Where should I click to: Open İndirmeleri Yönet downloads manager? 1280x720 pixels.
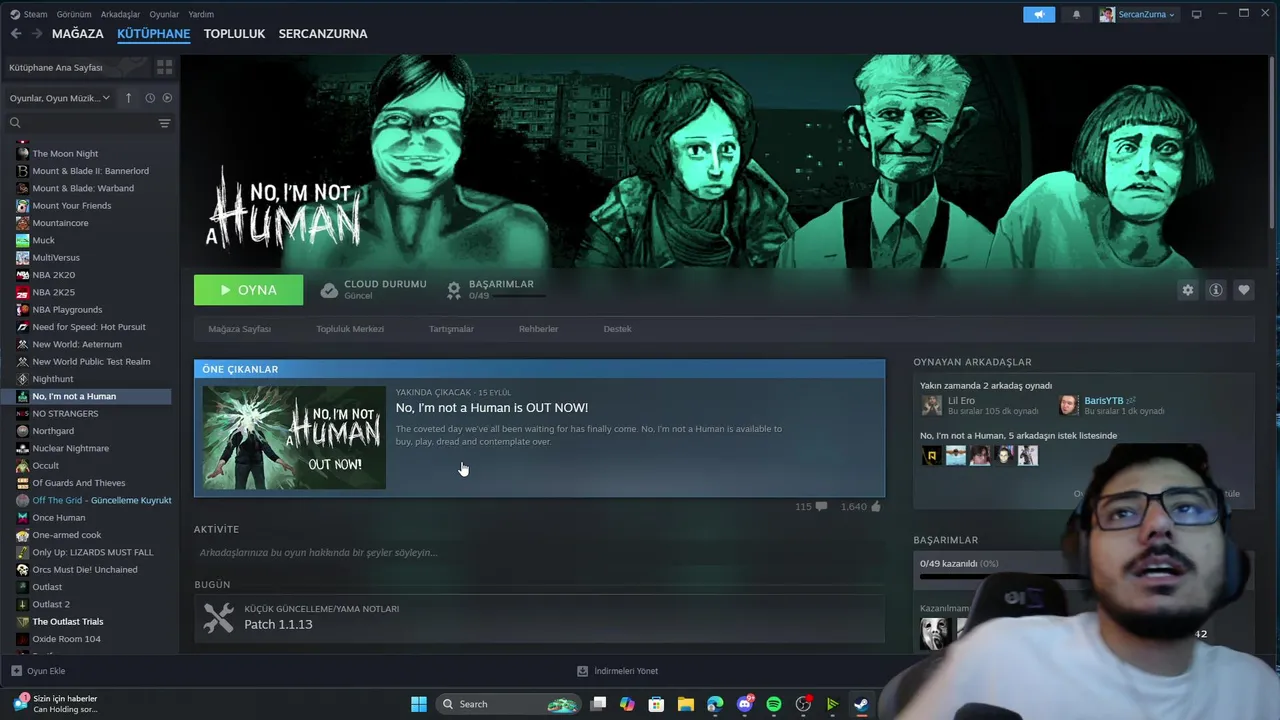(617, 671)
